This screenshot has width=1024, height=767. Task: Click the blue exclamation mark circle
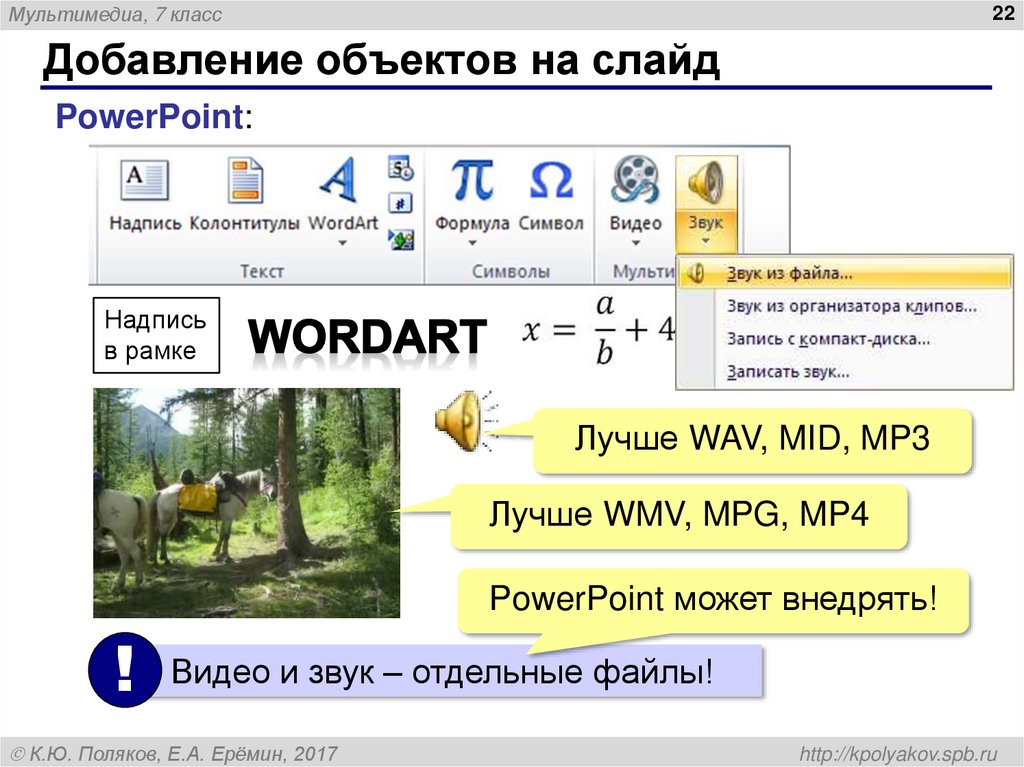(125, 670)
